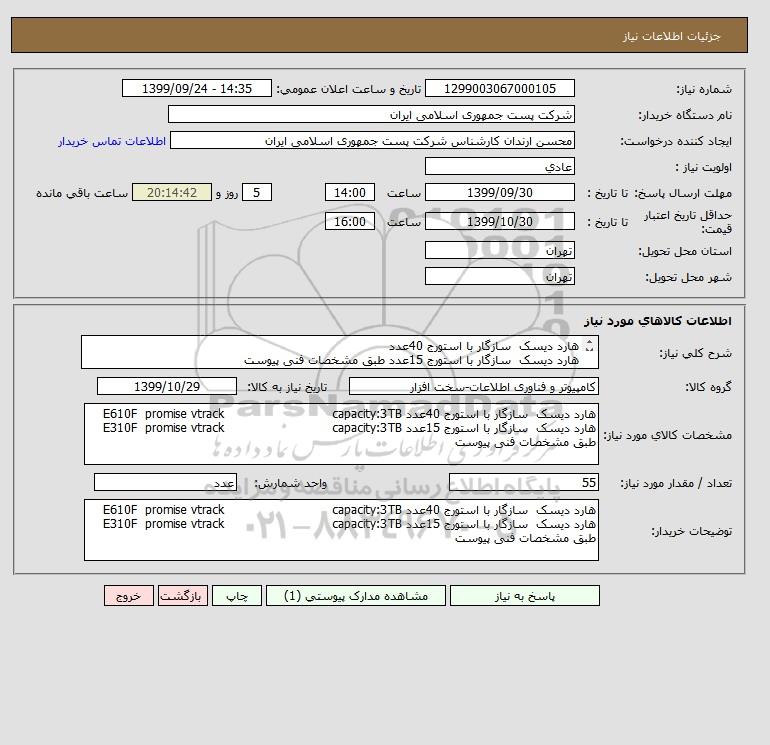Image resolution: width=770 pixels, height=745 pixels.
Task: Click the request creator field محسن ارندان
Action: [x=372, y=140]
